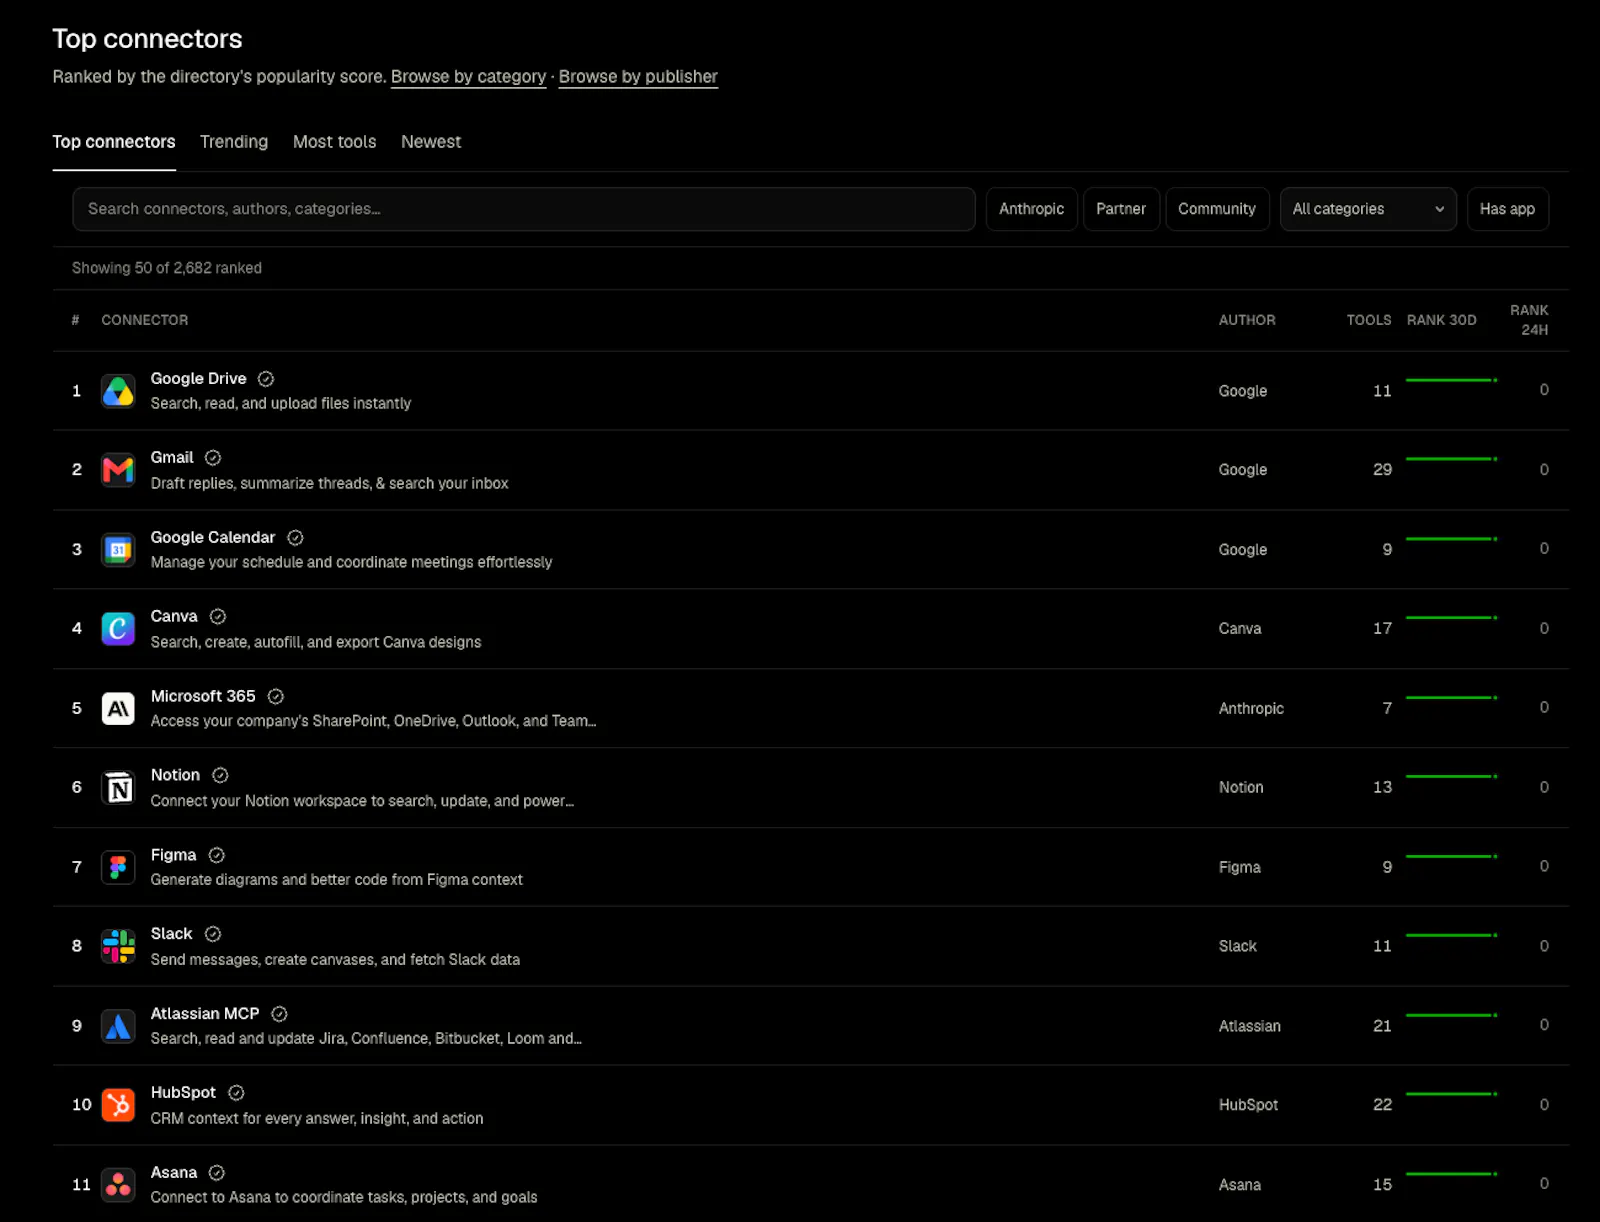Click verified badge next to HubSpot

[x=236, y=1093]
